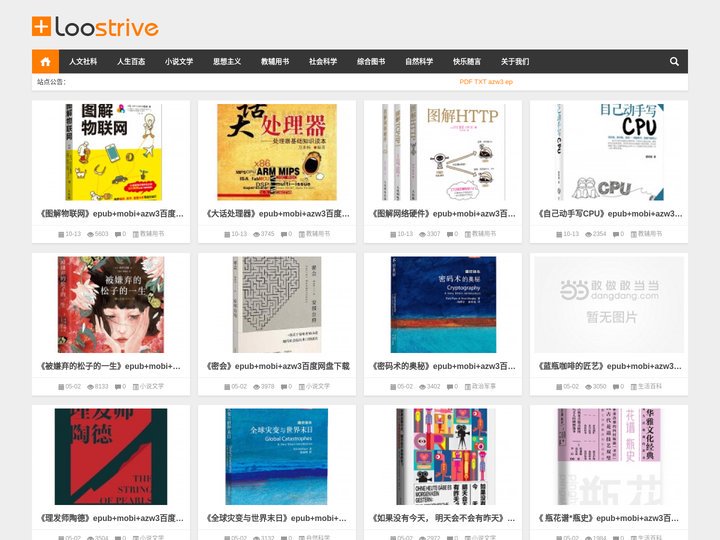Open title link 《被嫌弃的松子的一生》
The height and width of the screenshot is (540, 720).
point(110,366)
